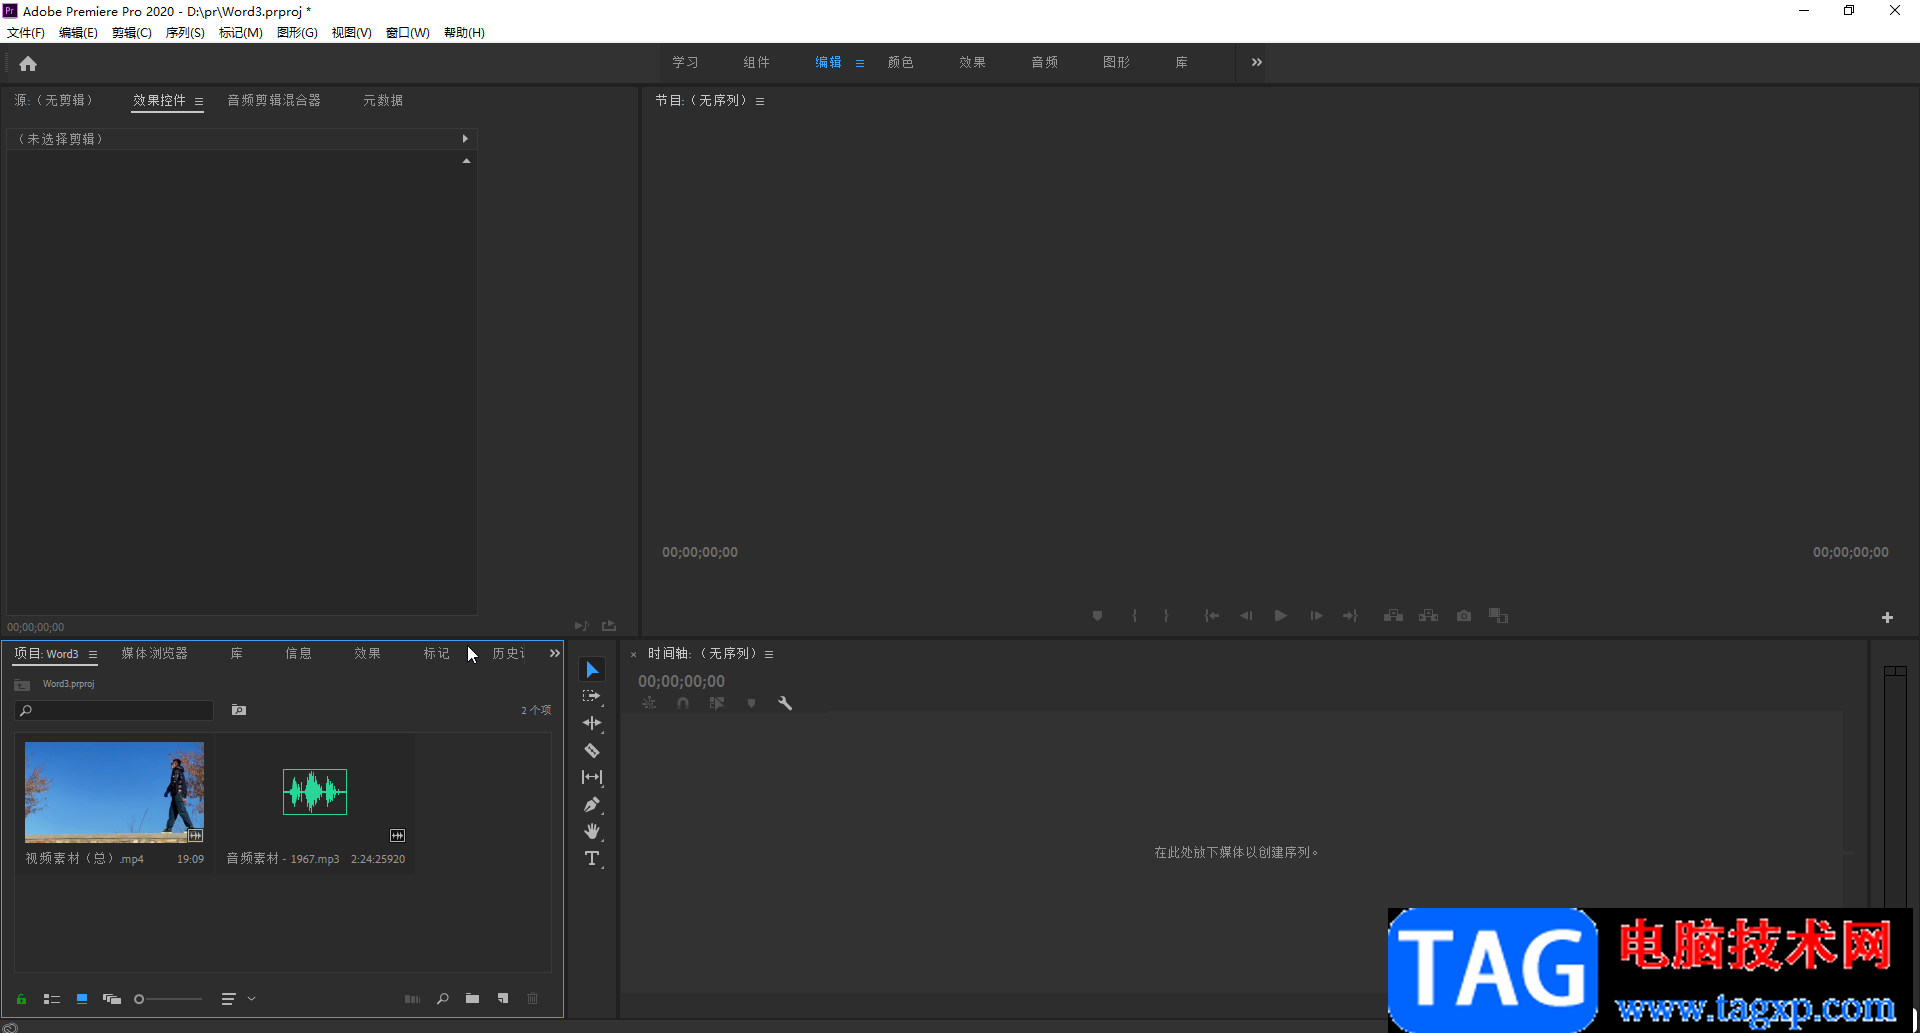Select the Type tool
The height and width of the screenshot is (1033, 1920).
(592, 858)
